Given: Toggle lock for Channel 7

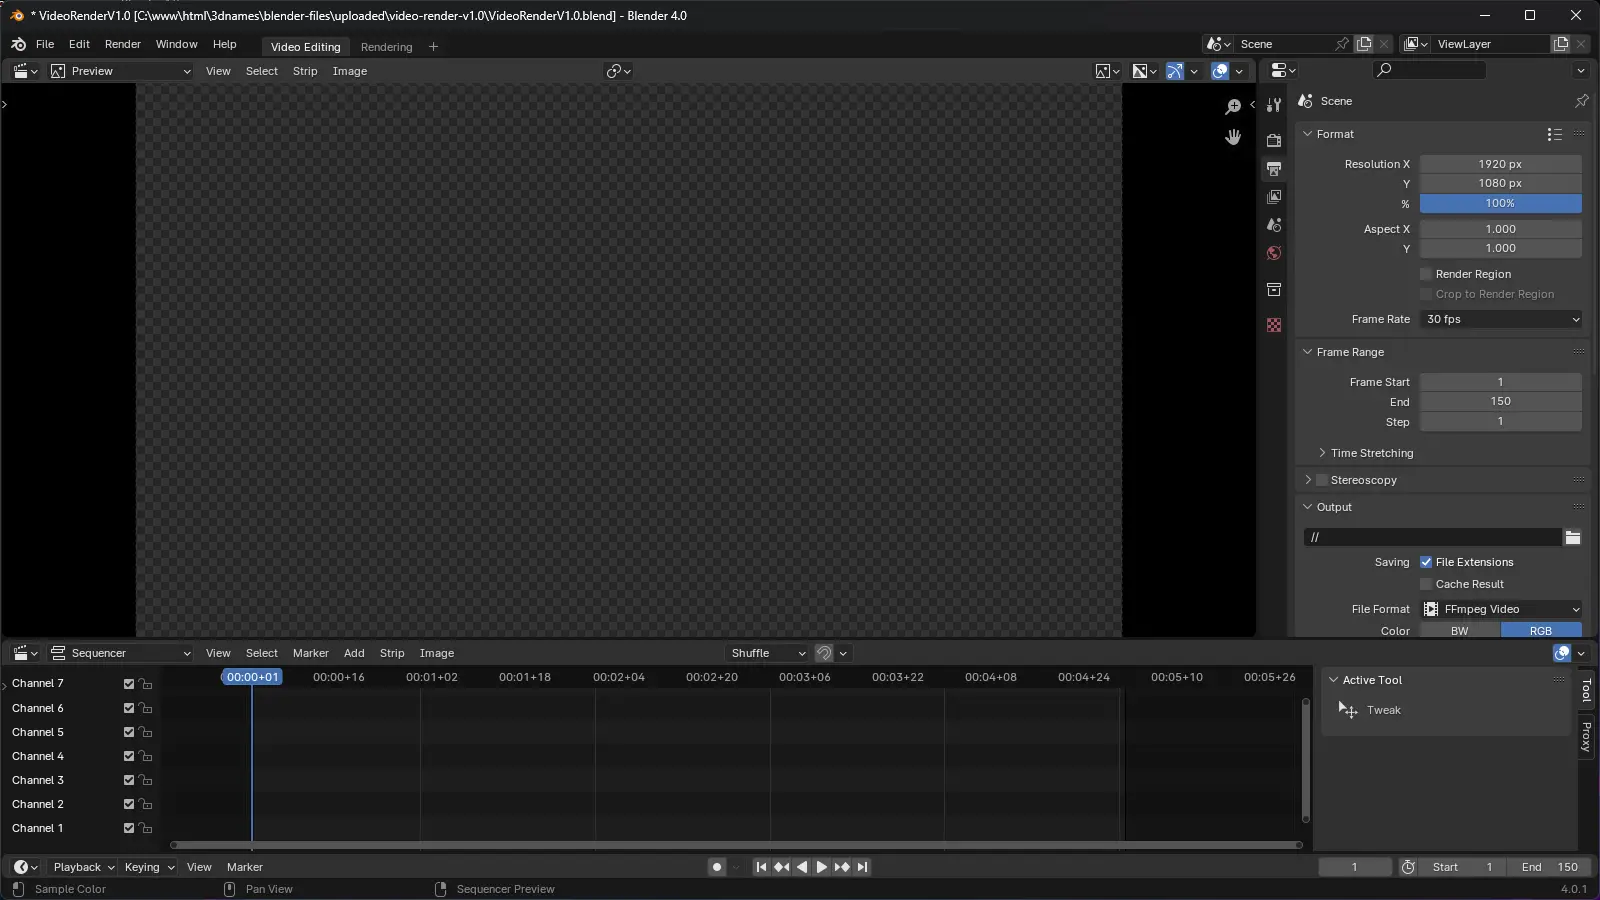Looking at the screenshot, I should tap(146, 684).
